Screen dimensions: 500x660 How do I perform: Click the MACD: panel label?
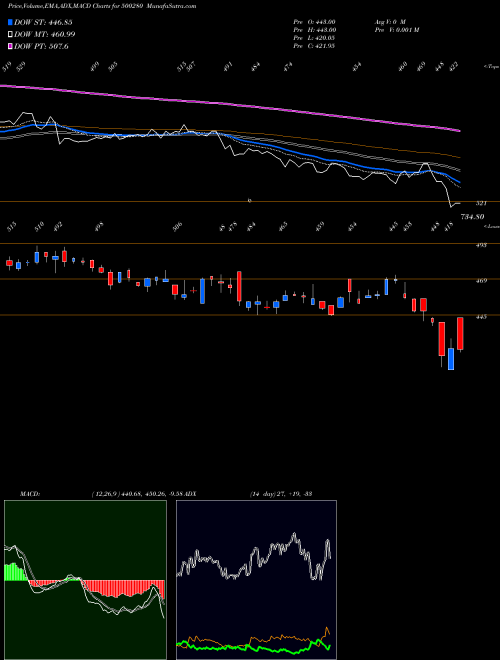(30, 493)
